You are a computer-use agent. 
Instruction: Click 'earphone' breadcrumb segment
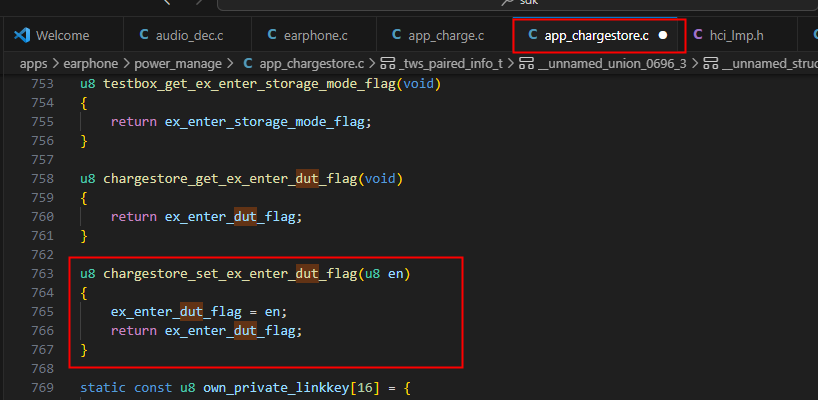pyautogui.click(x=90, y=64)
